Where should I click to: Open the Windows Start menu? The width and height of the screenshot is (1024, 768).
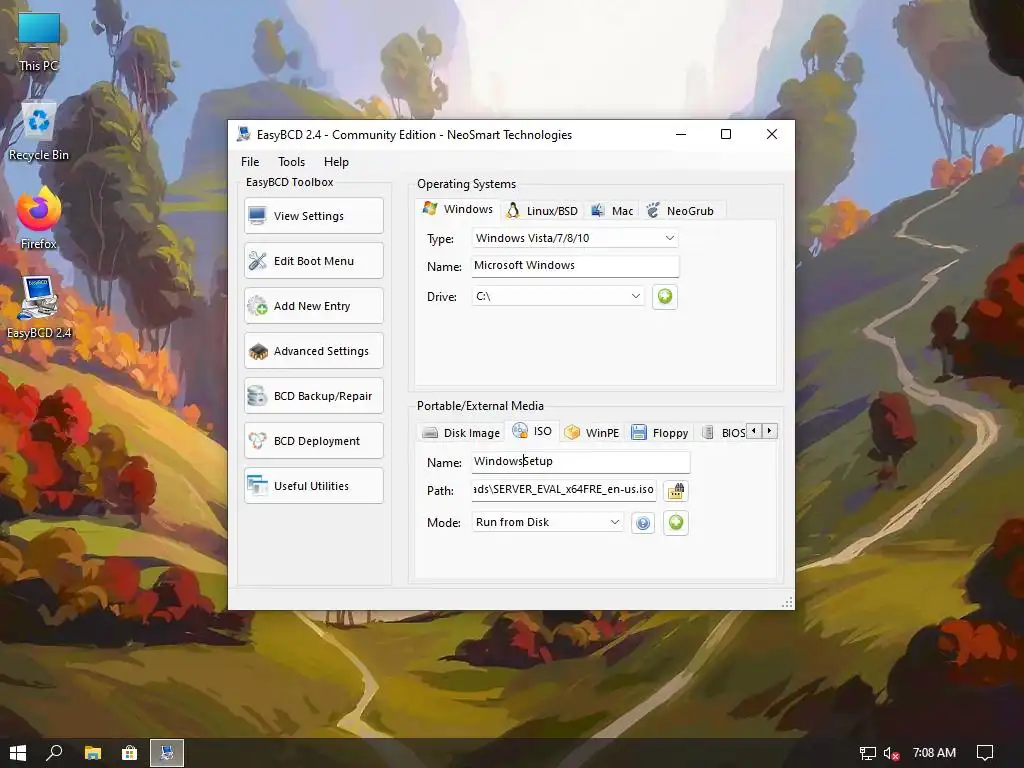point(18,753)
